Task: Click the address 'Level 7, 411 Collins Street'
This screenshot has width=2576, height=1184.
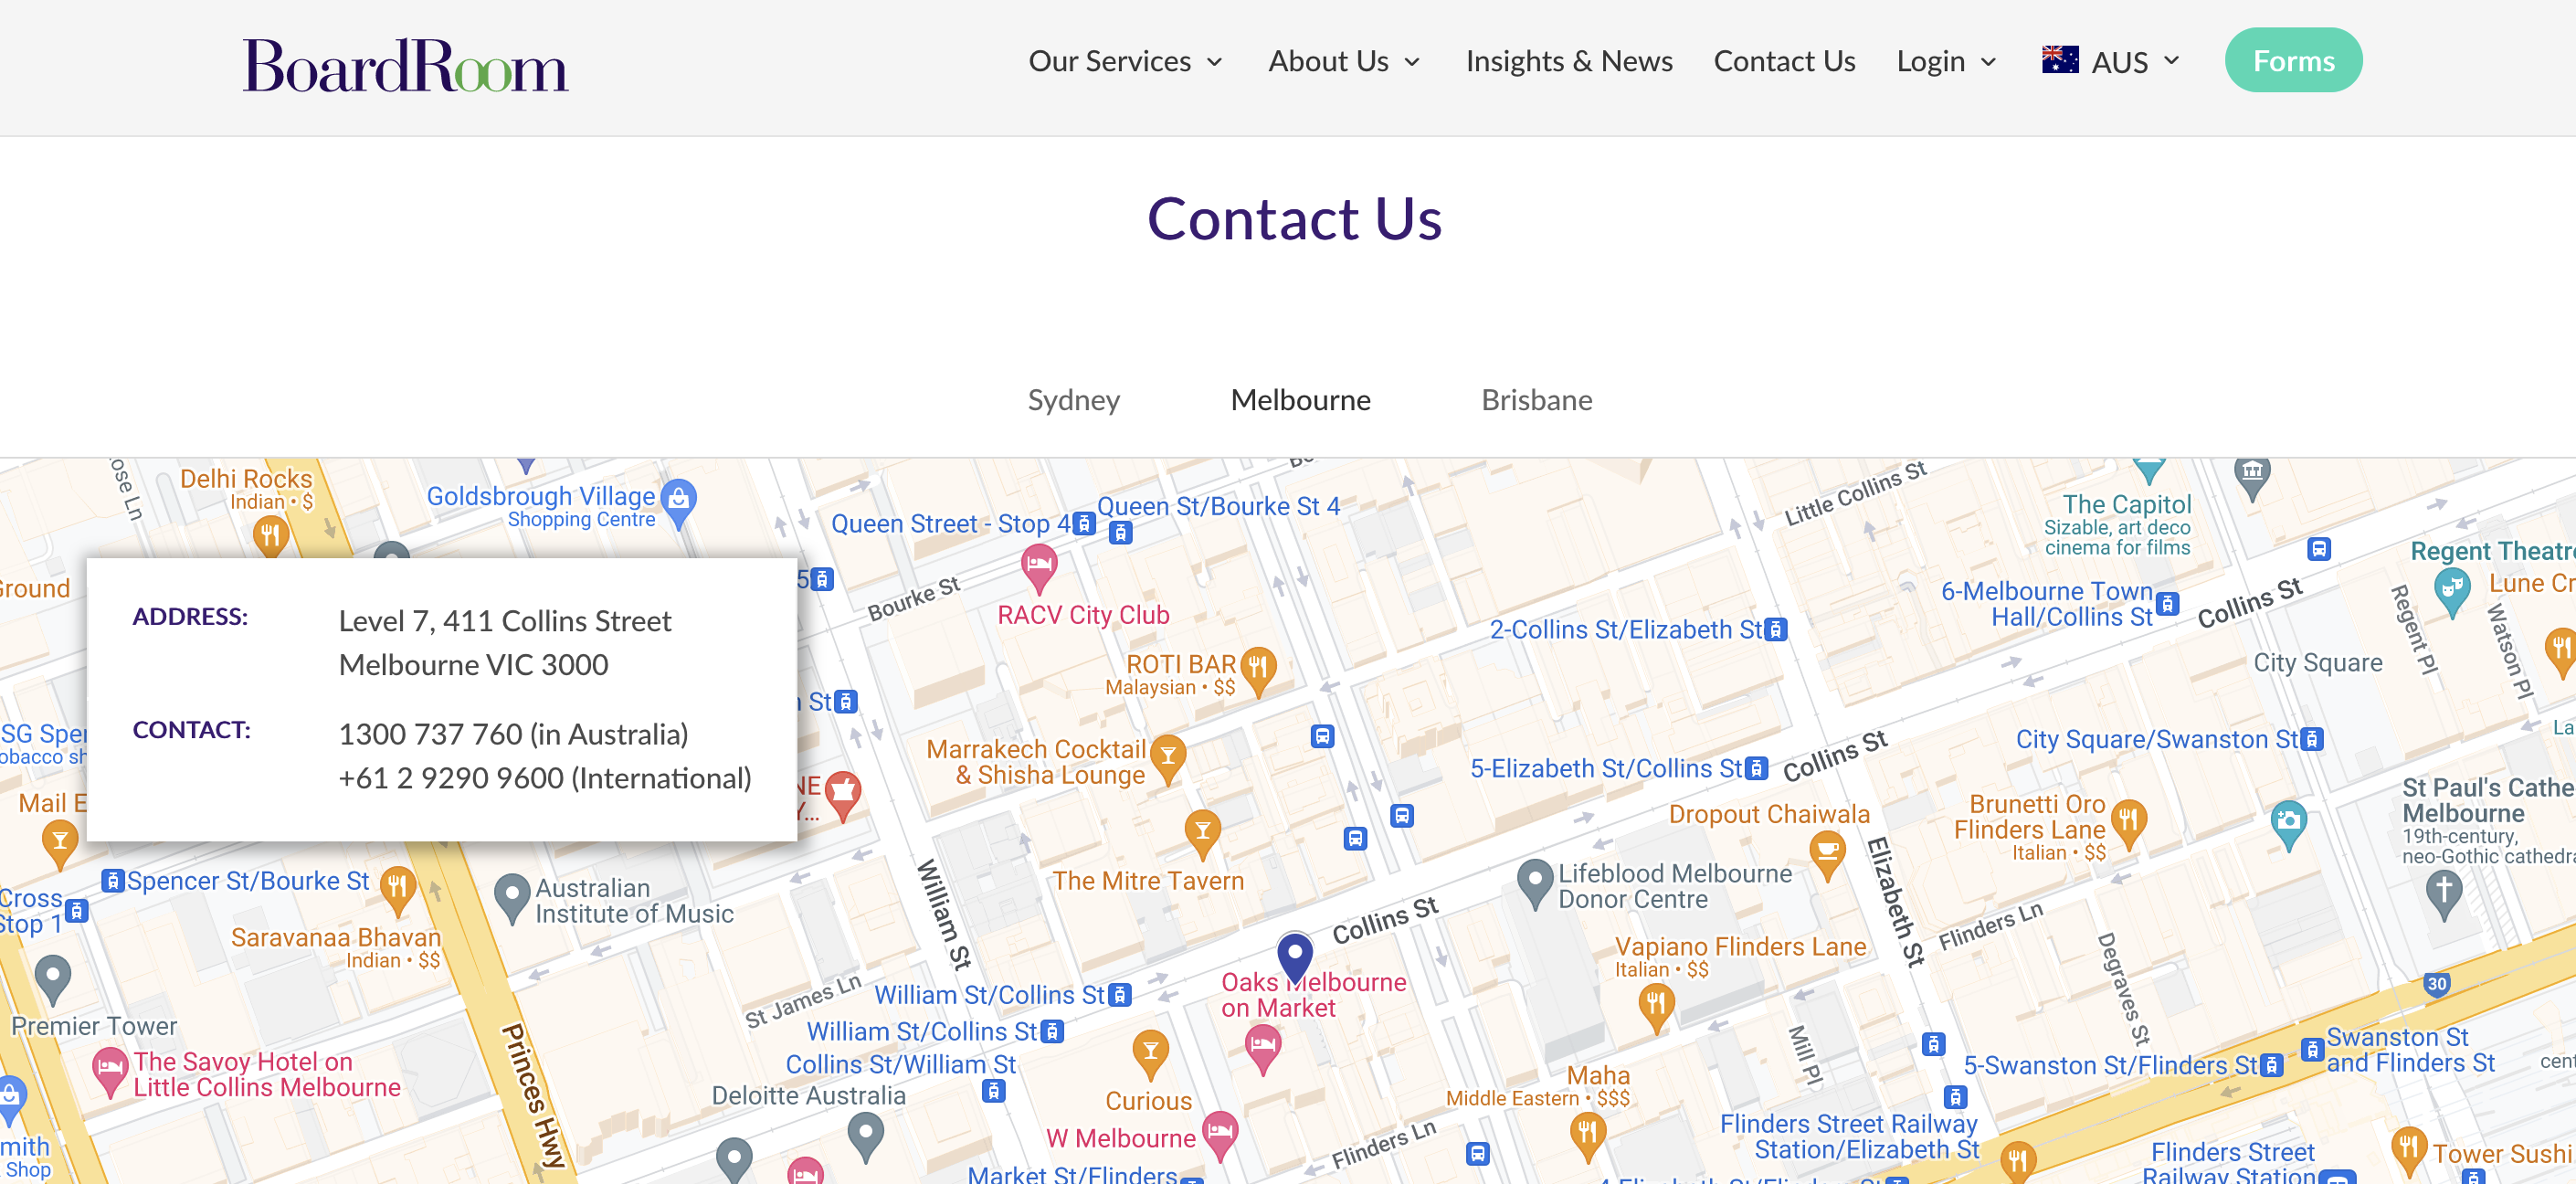Action: click(x=505, y=621)
